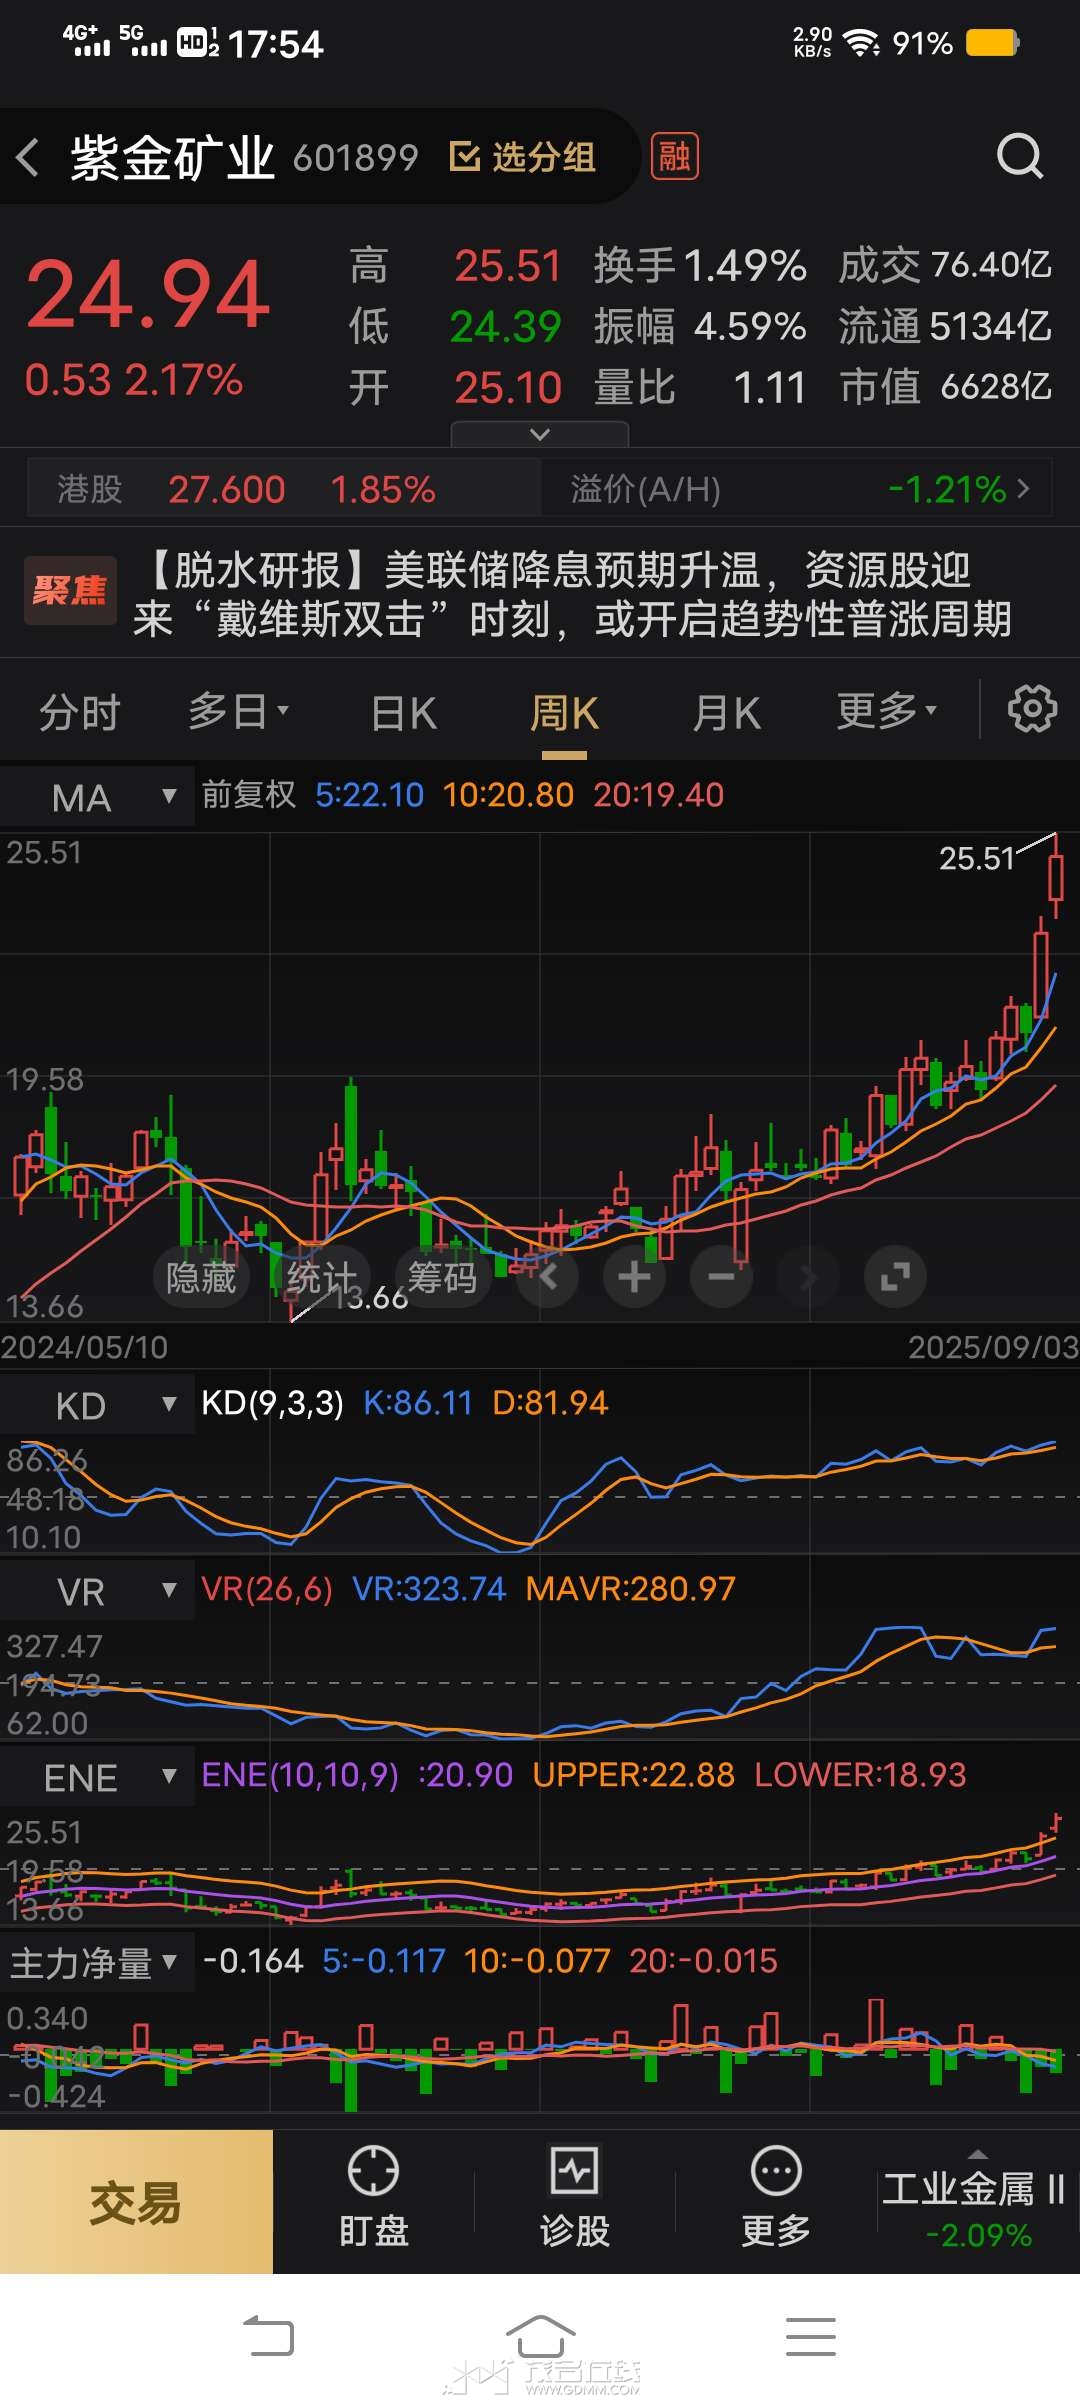Zoom in the K-line chart
Image resolution: width=1080 pixels, height=2400 pixels.
634,1277
